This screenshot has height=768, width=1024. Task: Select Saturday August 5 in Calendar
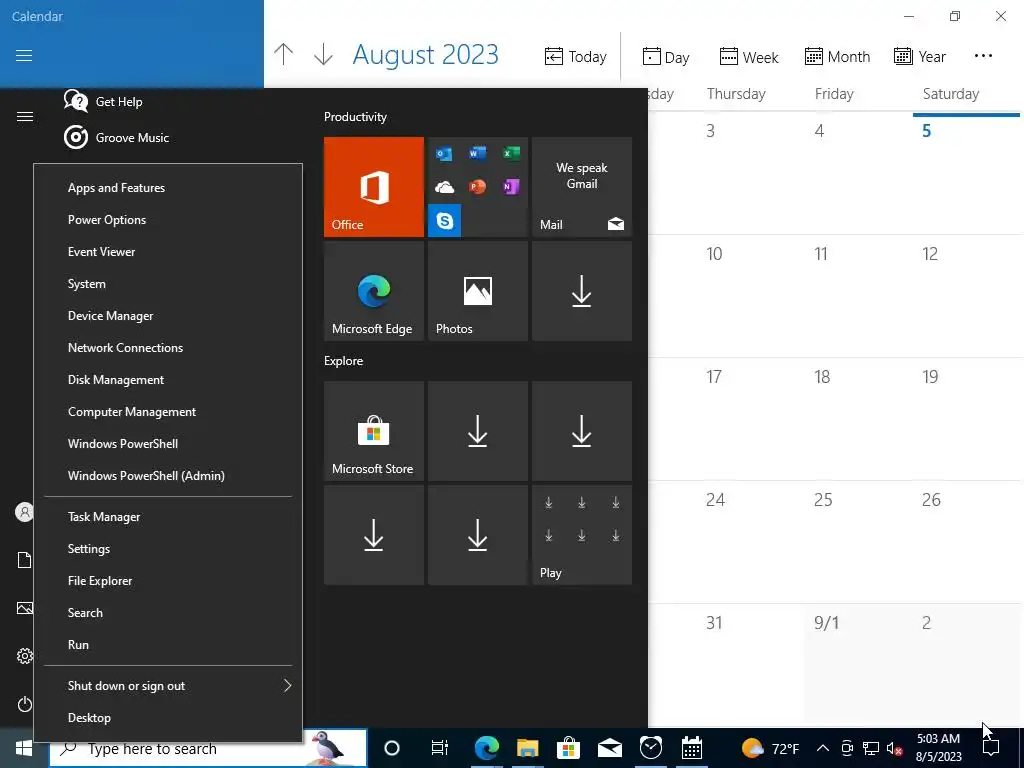pos(967,174)
